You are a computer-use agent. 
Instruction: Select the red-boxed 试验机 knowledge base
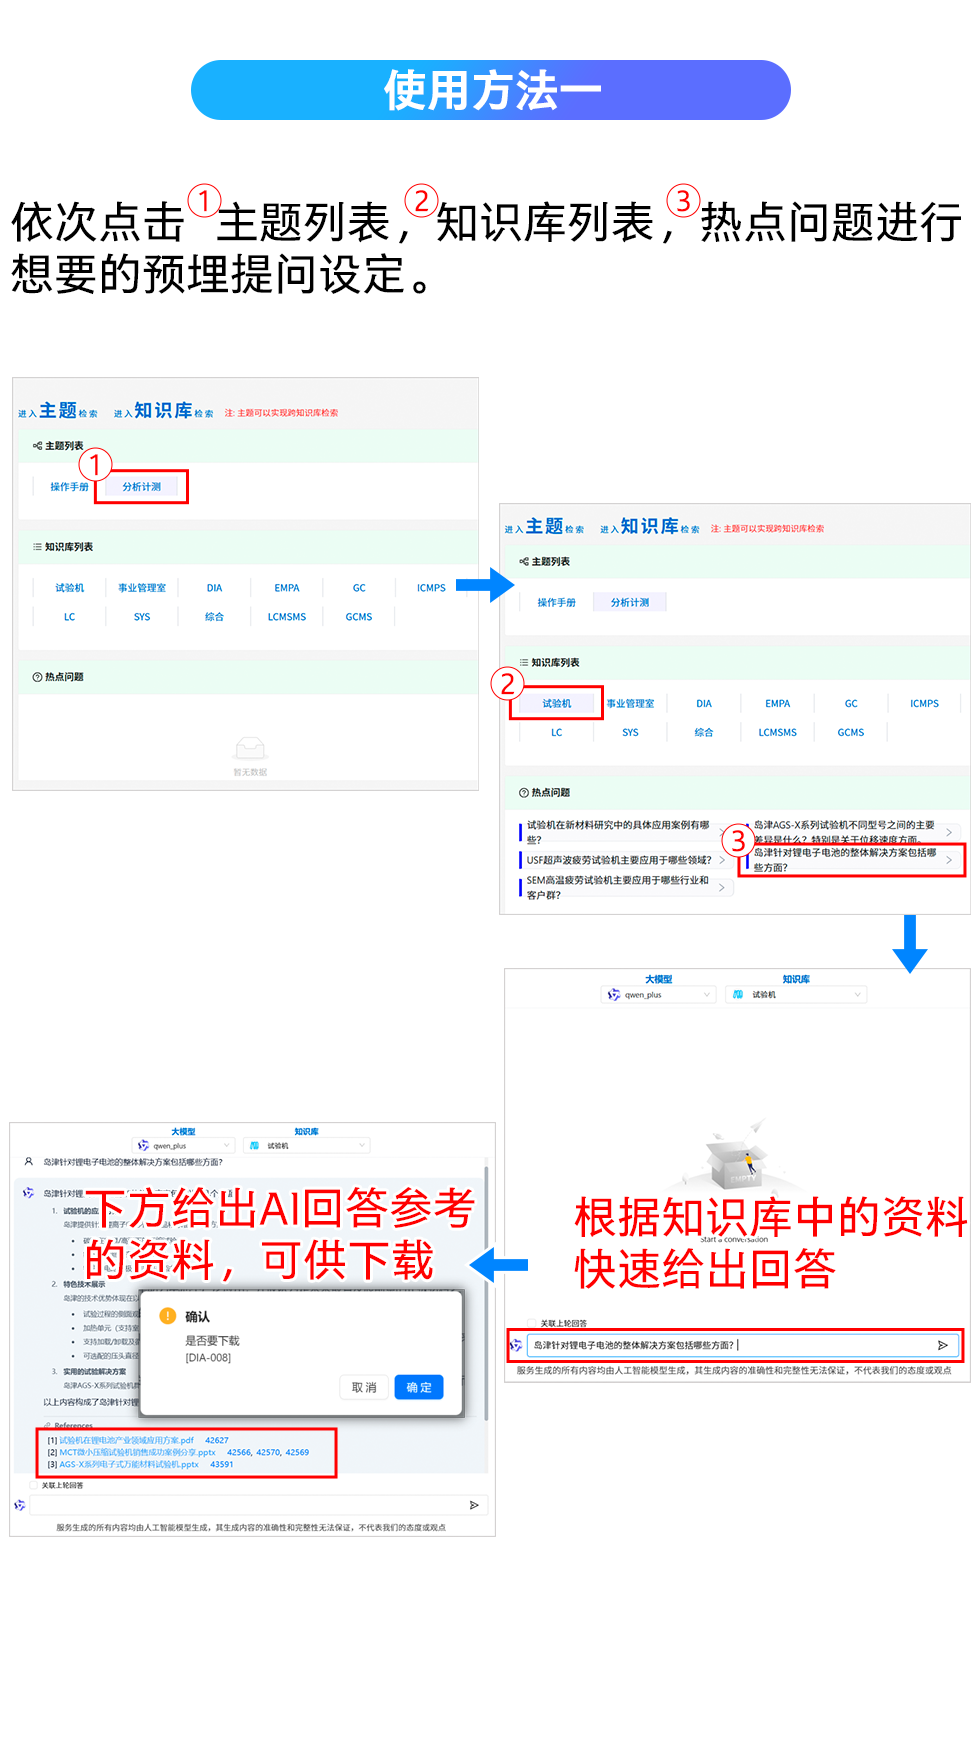557,704
